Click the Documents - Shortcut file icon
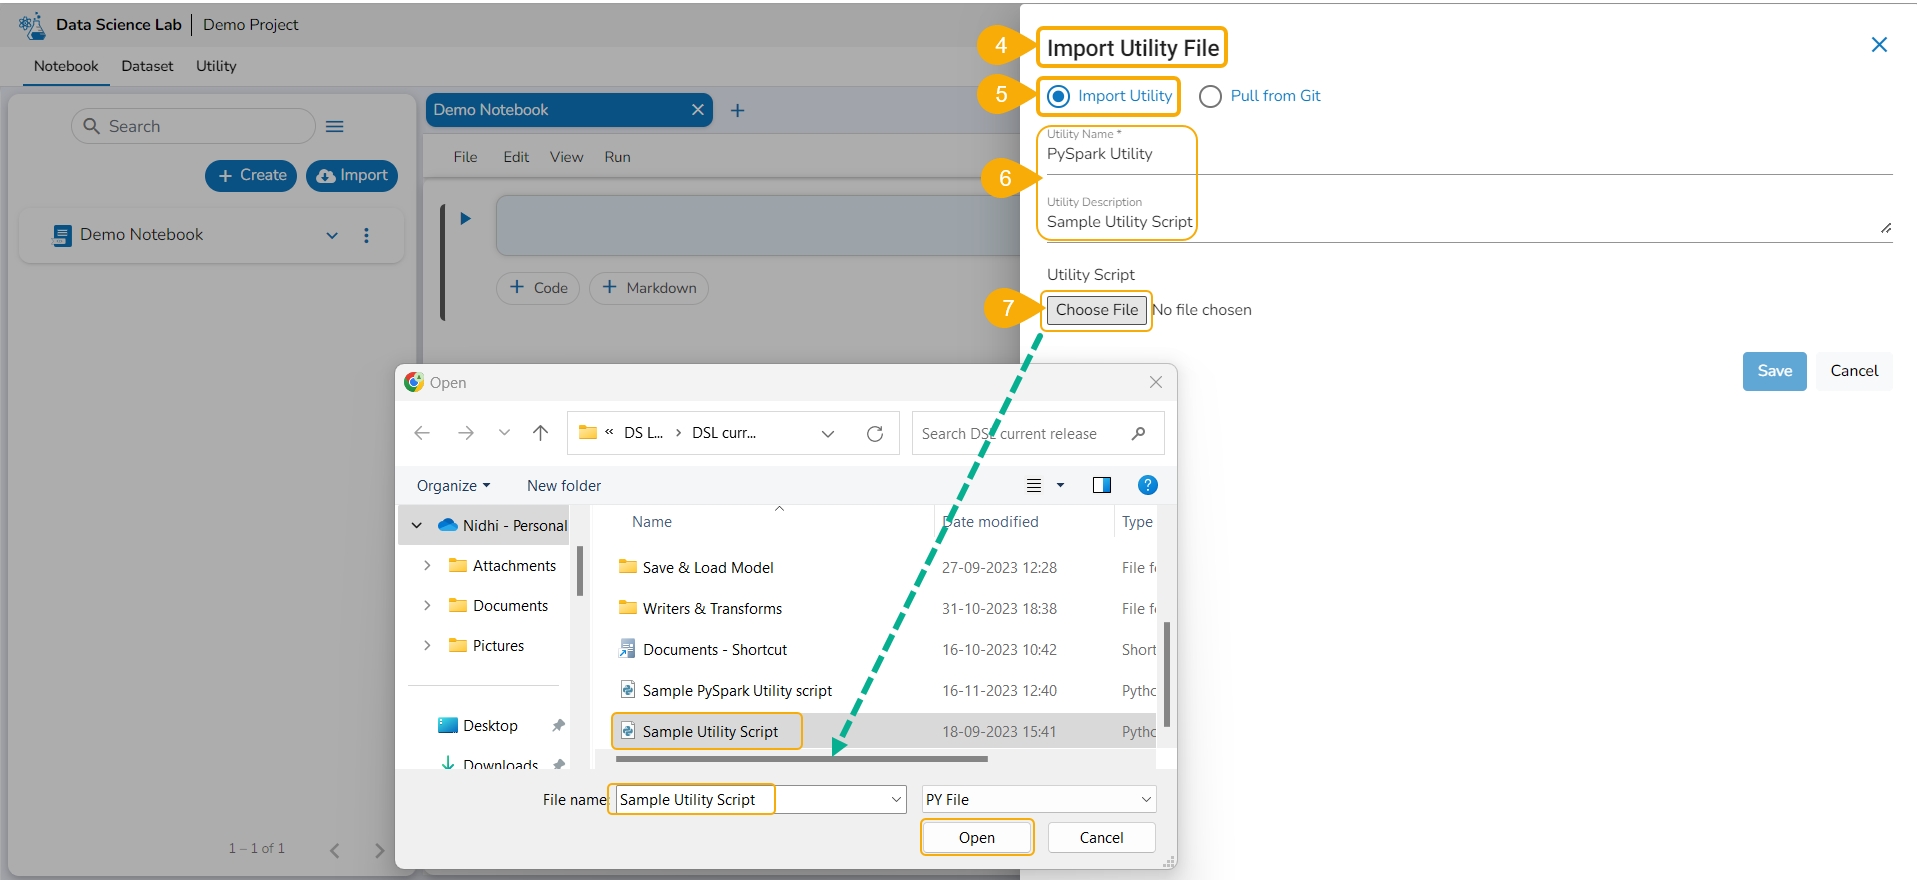 (x=628, y=649)
